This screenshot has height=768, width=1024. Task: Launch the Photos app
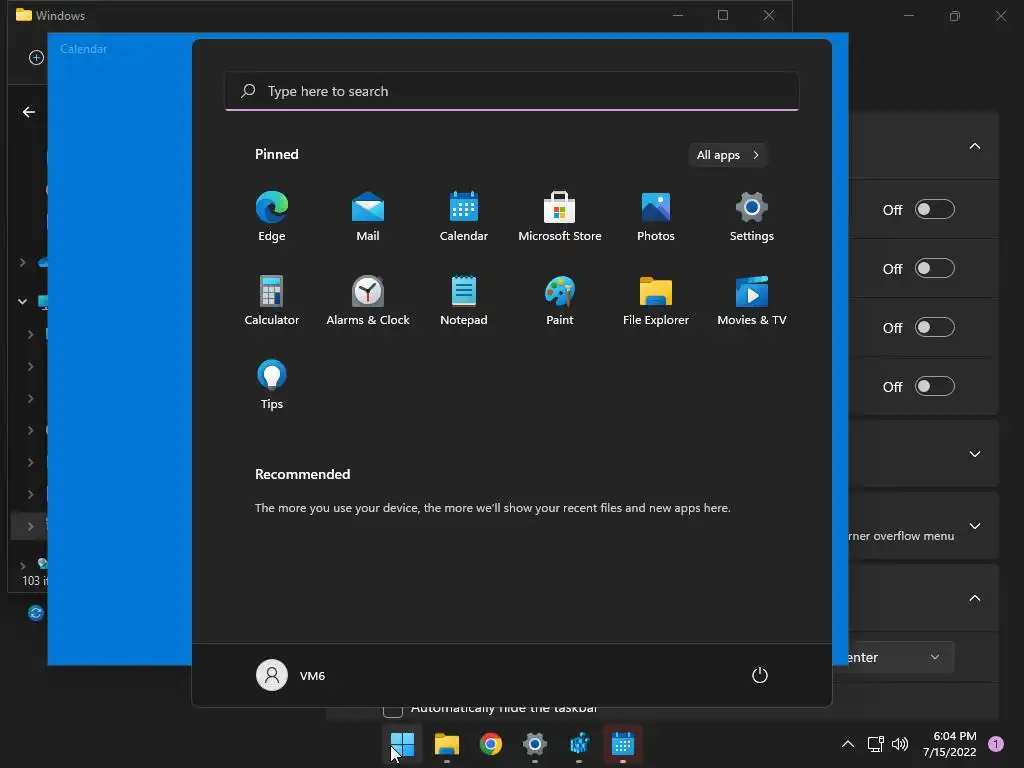(x=656, y=217)
